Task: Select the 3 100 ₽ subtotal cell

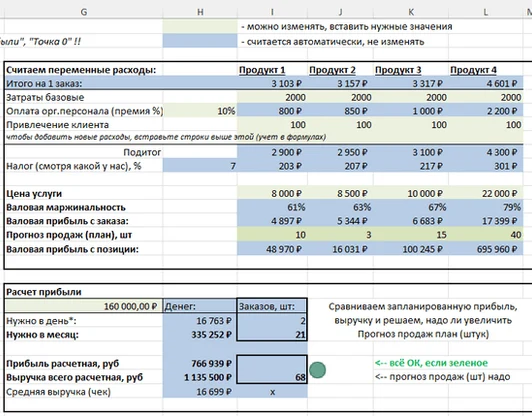Action: (411, 152)
